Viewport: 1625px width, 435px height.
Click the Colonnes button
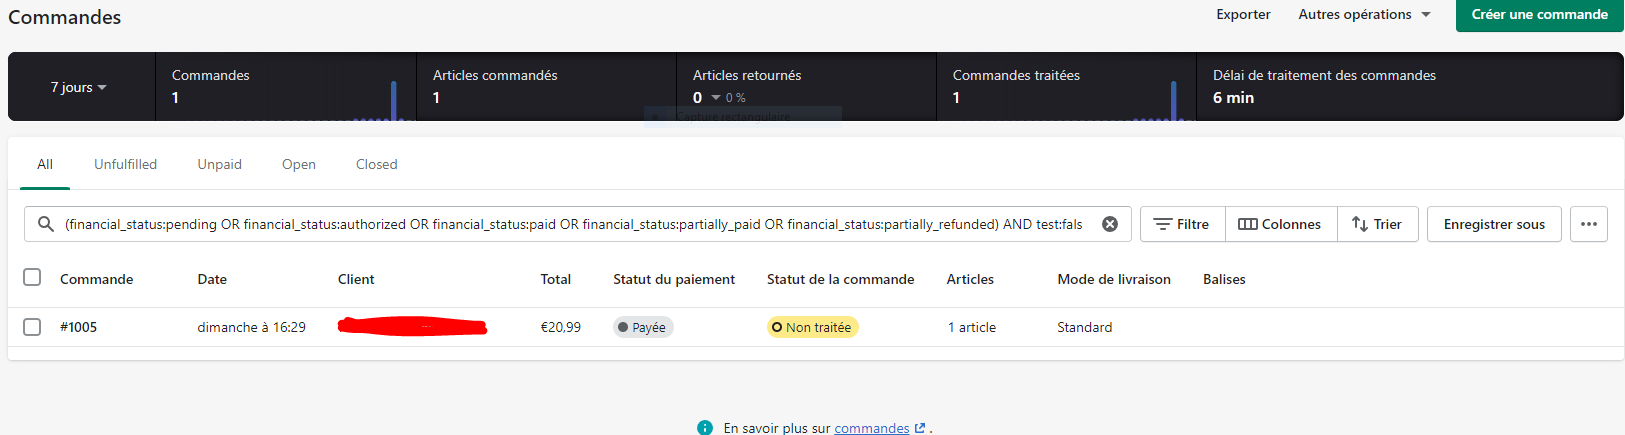click(1281, 224)
